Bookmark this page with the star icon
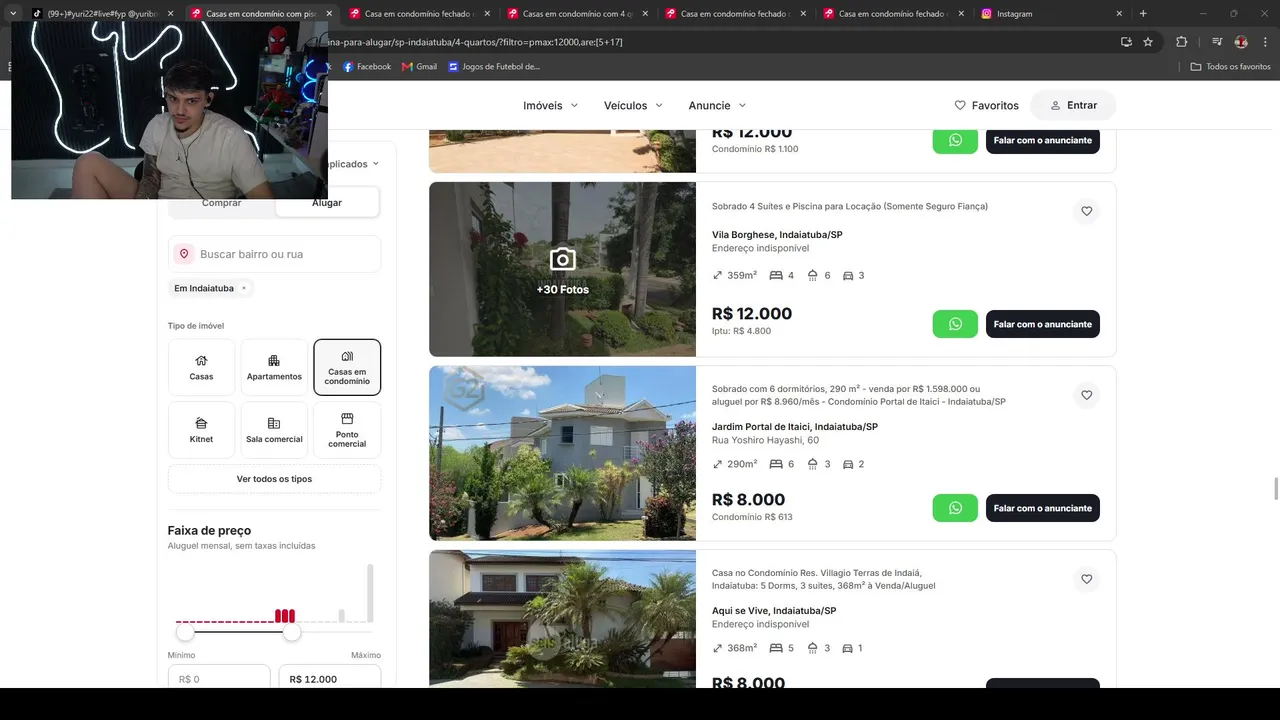The height and width of the screenshot is (720, 1280). point(1148,42)
